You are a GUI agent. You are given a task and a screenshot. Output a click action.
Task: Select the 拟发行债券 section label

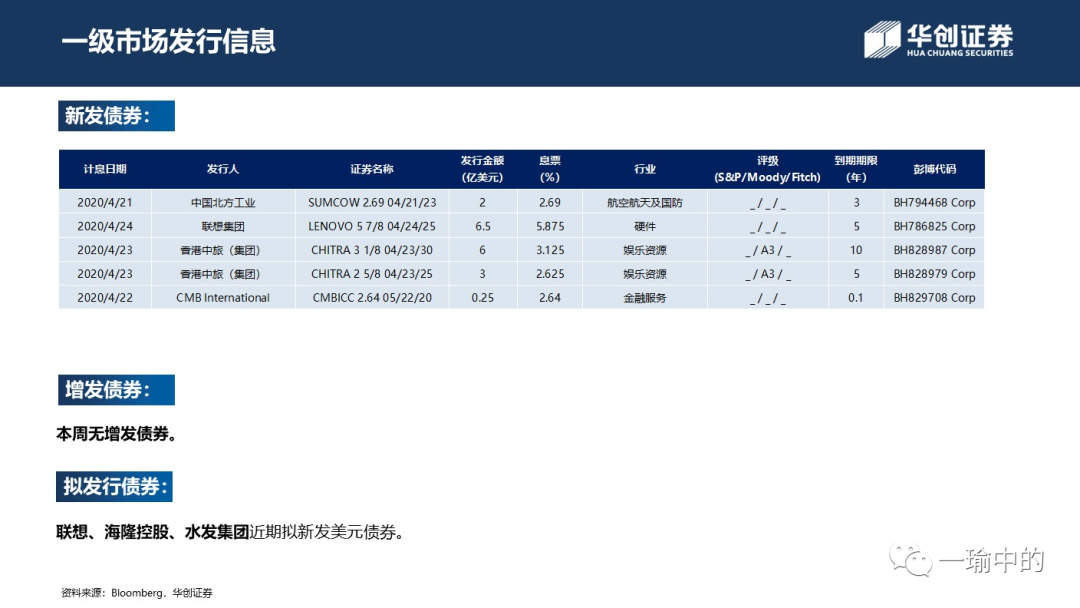point(114,487)
